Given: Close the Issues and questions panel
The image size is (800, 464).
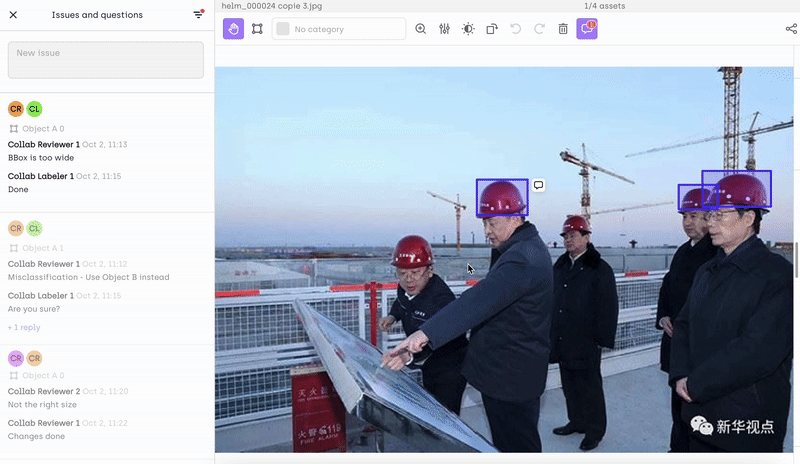Looking at the screenshot, I should [x=13, y=15].
